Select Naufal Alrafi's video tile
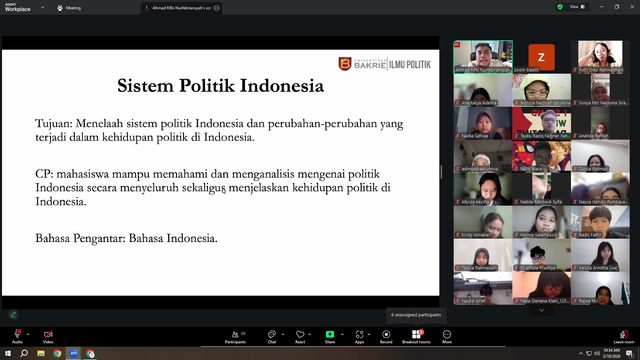The width and height of the screenshot is (640, 360). pyautogui.click(x=483, y=288)
